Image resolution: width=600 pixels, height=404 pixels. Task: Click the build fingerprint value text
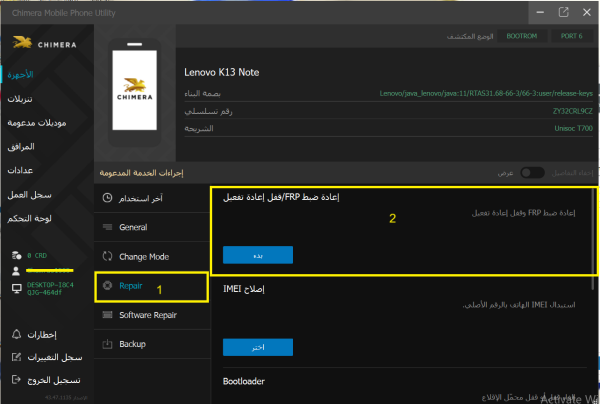[x=486, y=93]
